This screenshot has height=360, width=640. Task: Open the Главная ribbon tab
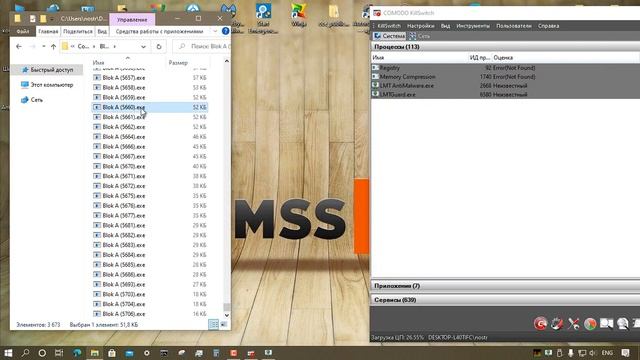coord(48,31)
